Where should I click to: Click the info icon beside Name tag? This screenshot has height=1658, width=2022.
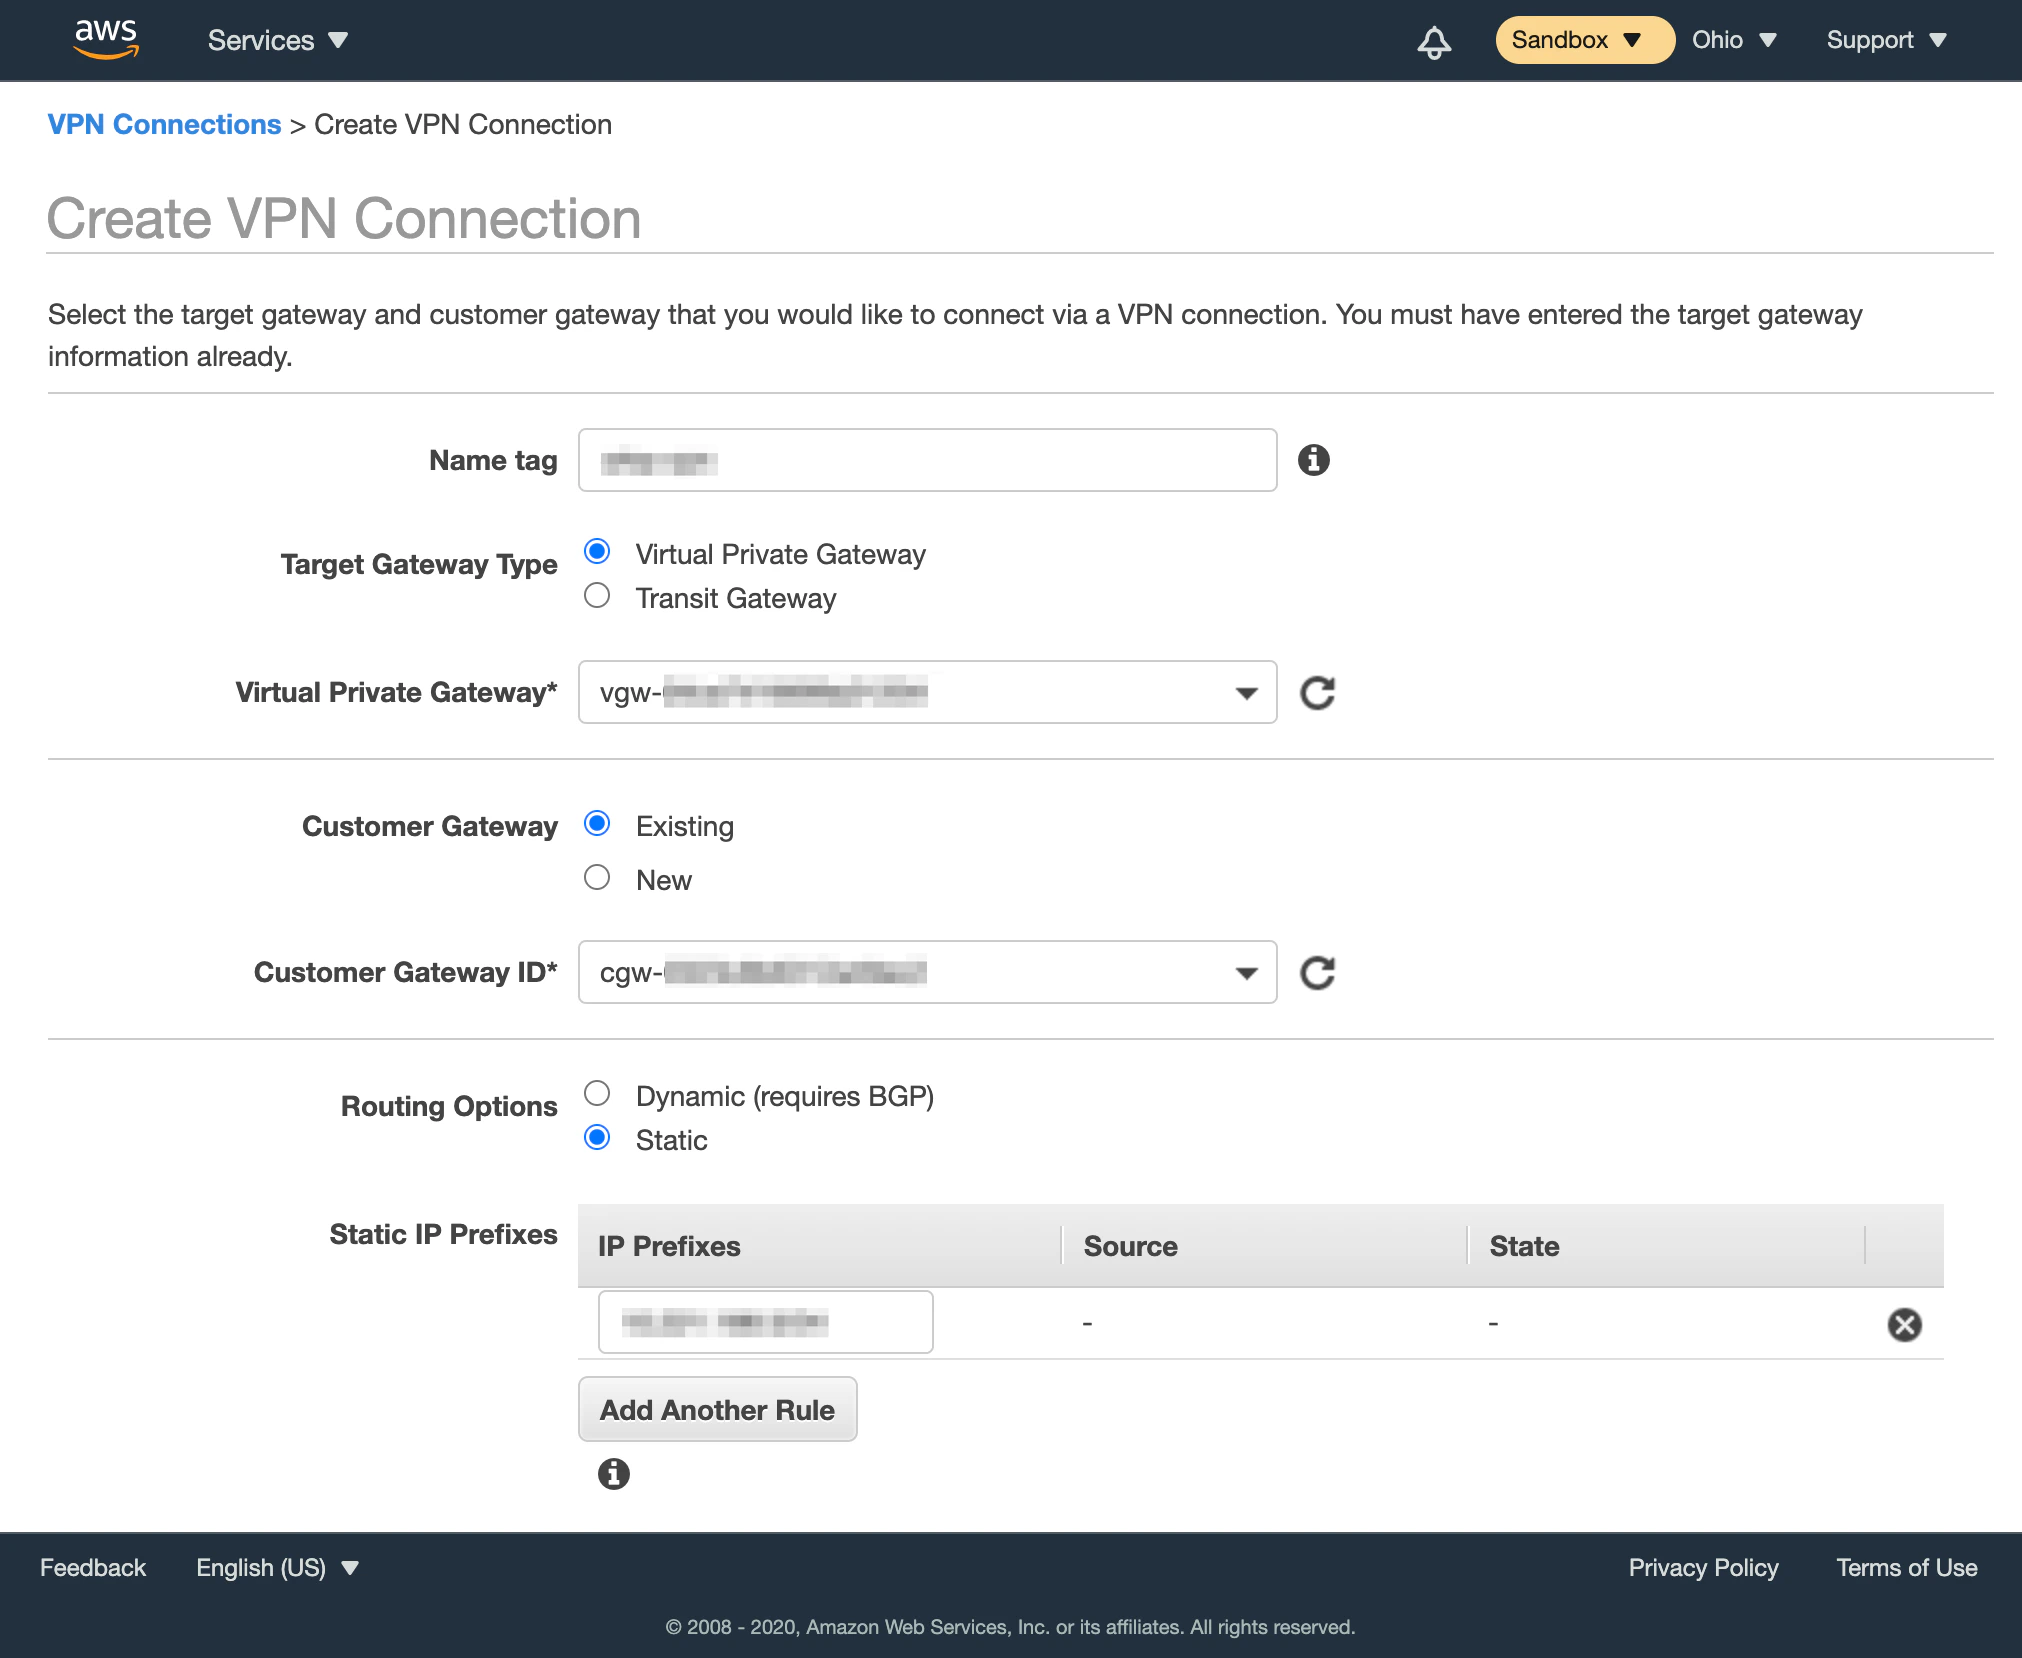(1313, 460)
